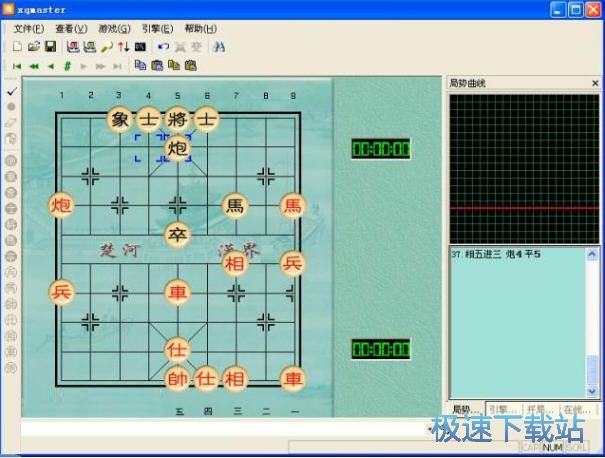The height and width of the screenshot is (458, 605).
Task: Open the 文件(F) menu
Action: [28, 29]
